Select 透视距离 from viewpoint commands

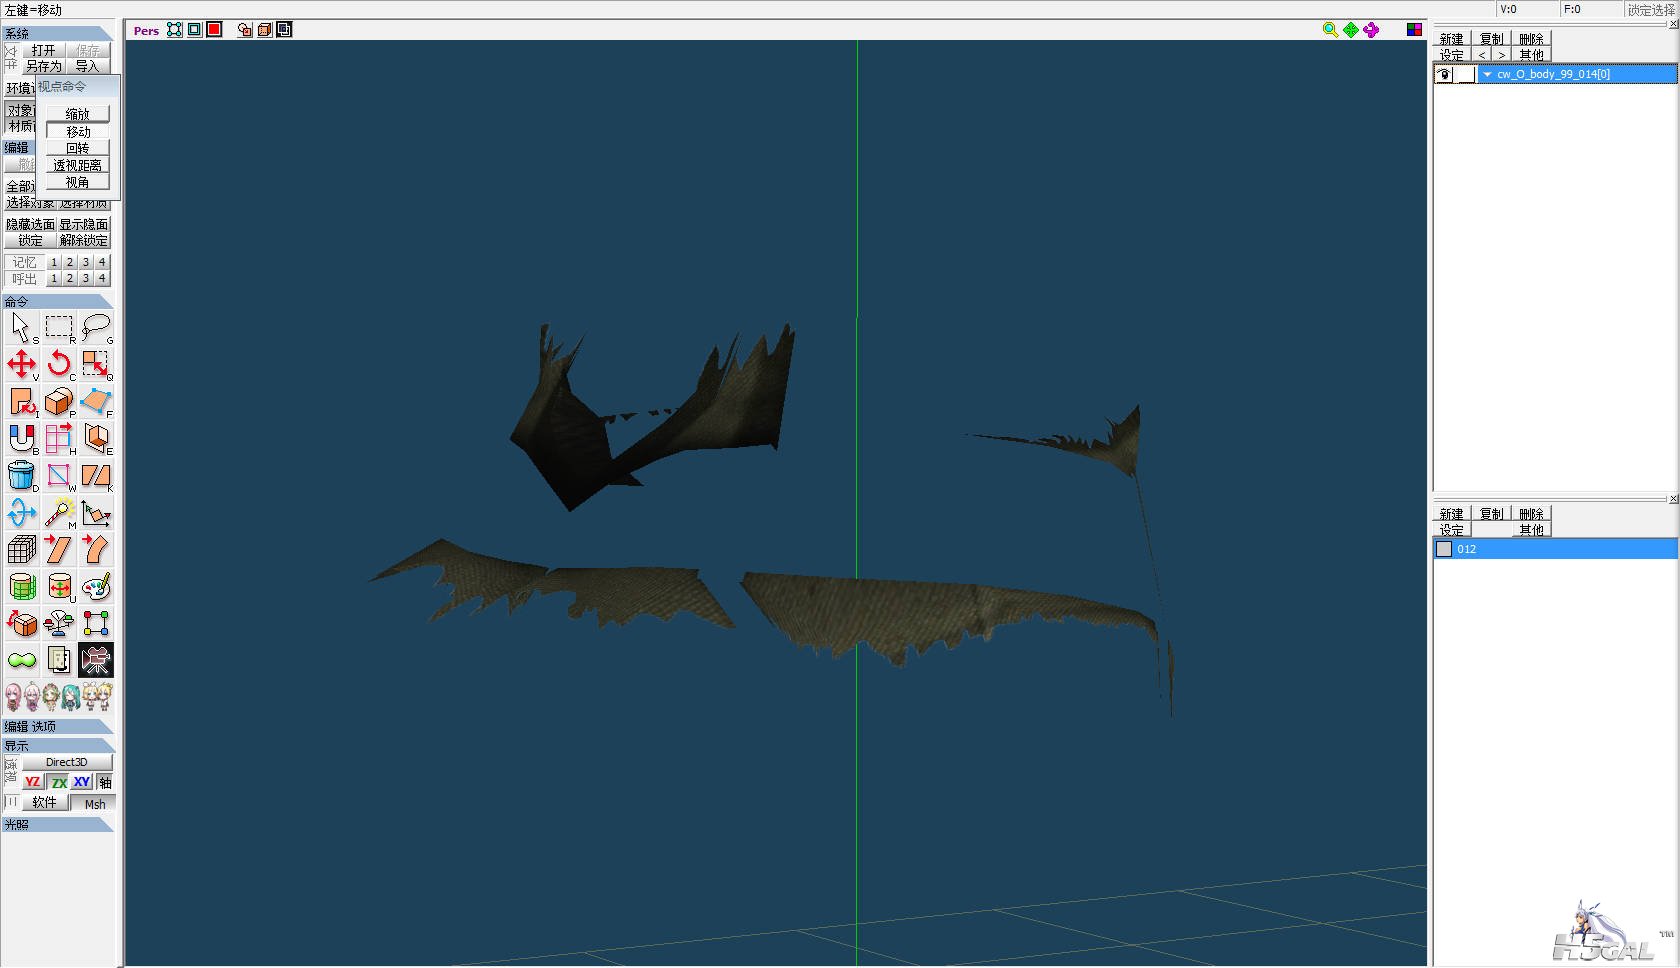pyautogui.click(x=78, y=165)
